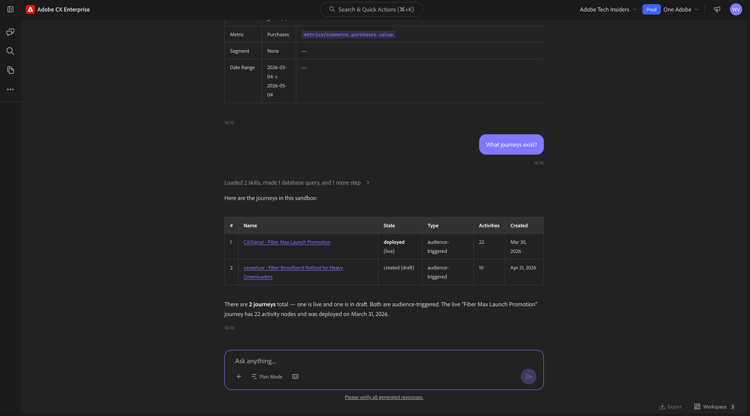Click the 'Purchases' metric cell
Image resolution: width=750 pixels, height=416 pixels.
(x=278, y=34)
